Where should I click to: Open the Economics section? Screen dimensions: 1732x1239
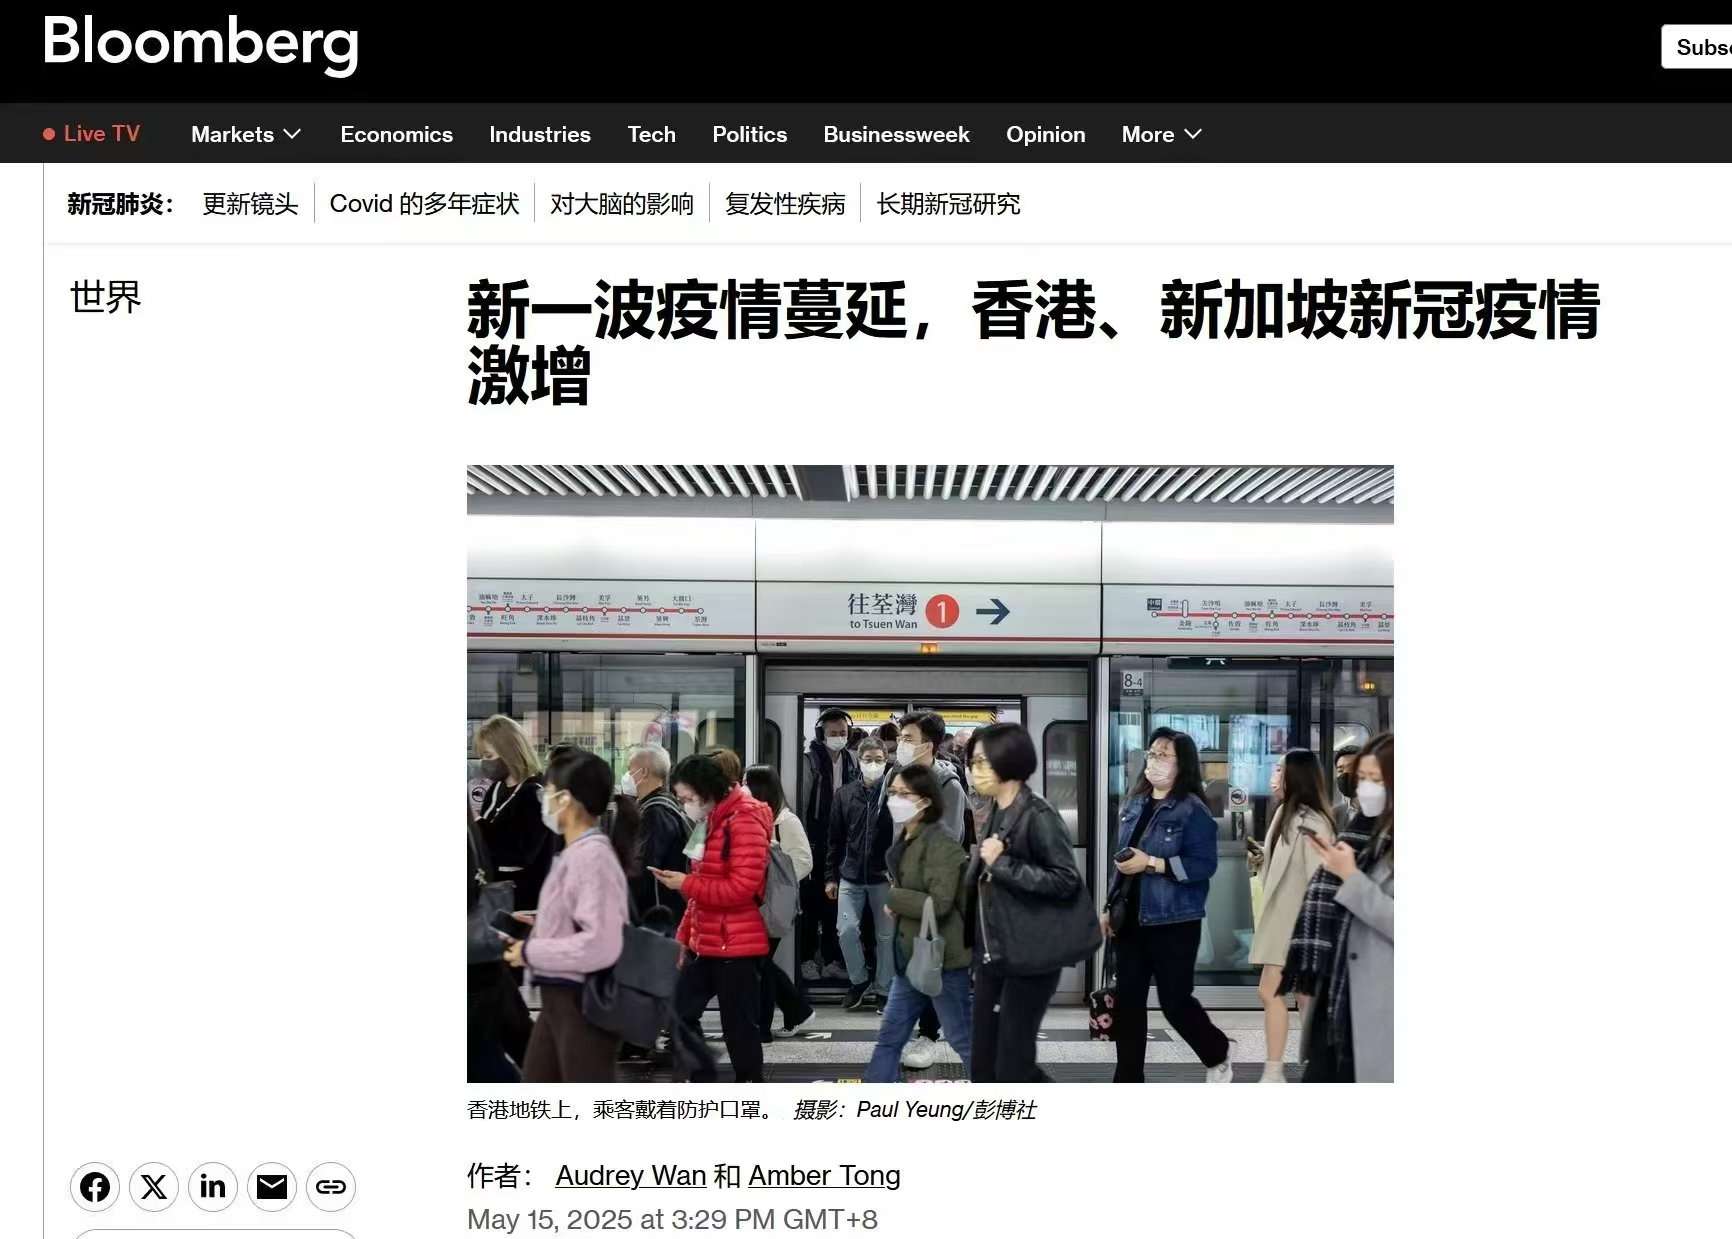[x=396, y=134]
